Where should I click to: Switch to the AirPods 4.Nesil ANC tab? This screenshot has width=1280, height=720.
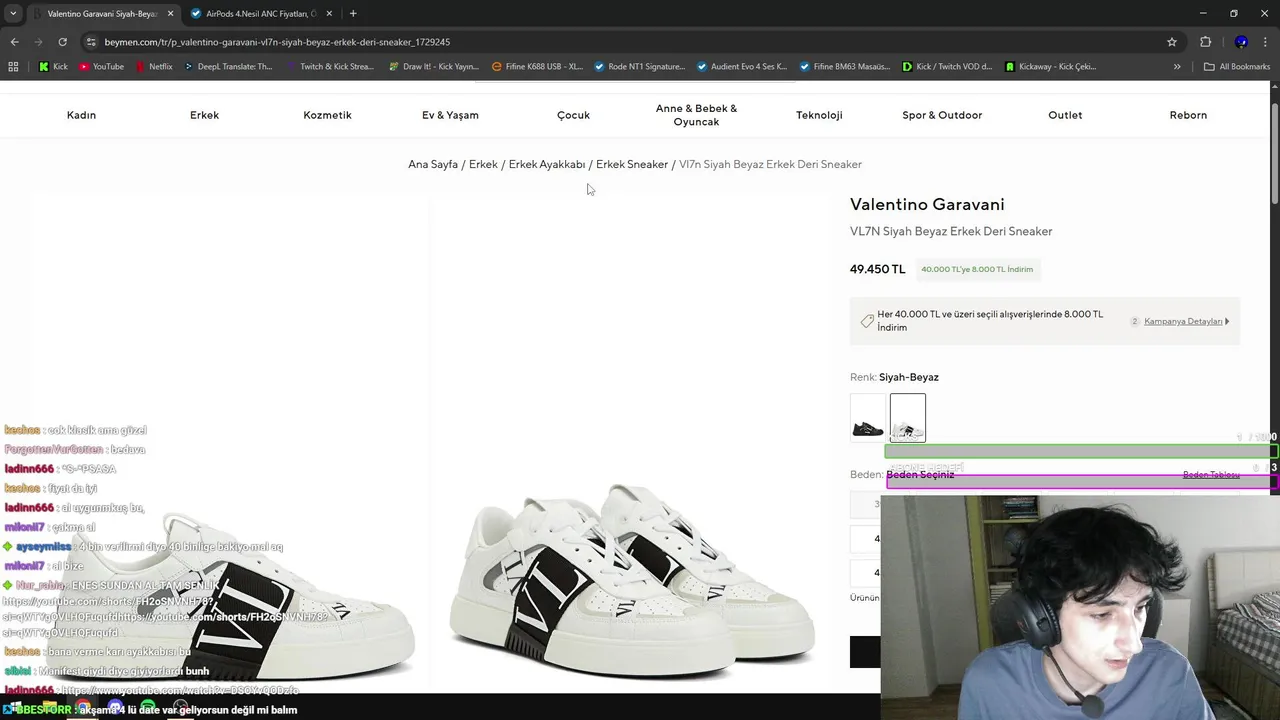click(260, 14)
